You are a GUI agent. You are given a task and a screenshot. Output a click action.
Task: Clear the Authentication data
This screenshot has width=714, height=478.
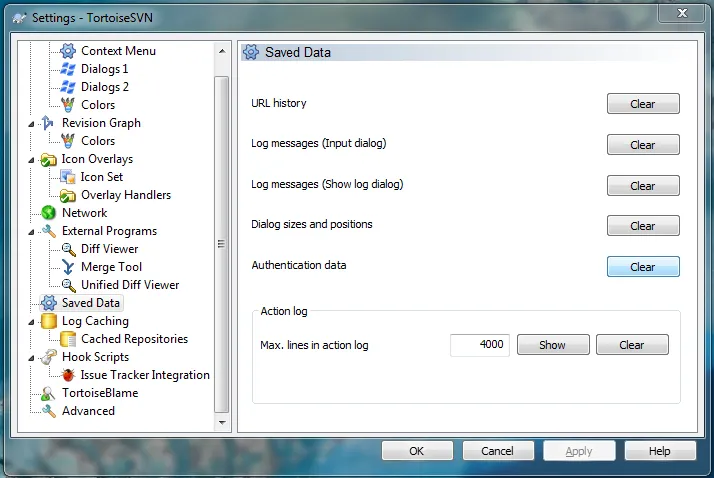643,267
